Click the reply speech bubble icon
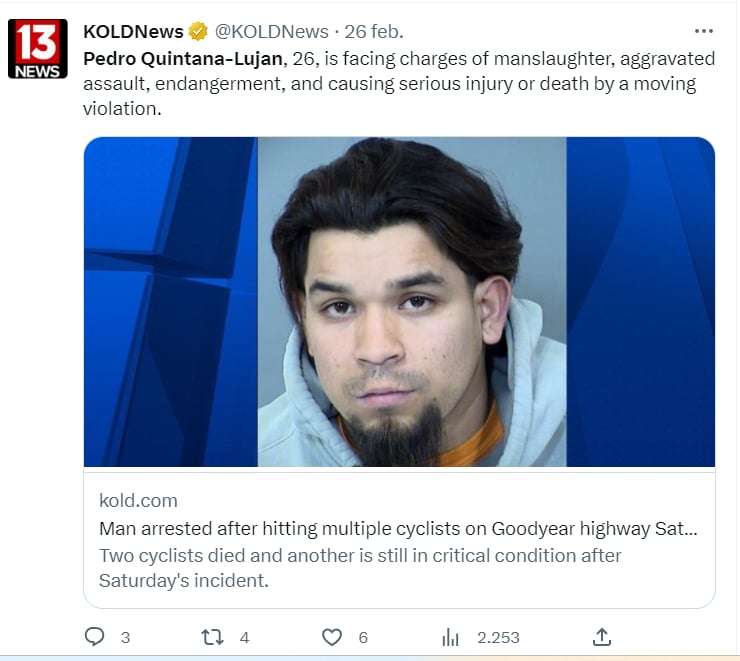This screenshot has width=740, height=661. pyautogui.click(x=94, y=637)
